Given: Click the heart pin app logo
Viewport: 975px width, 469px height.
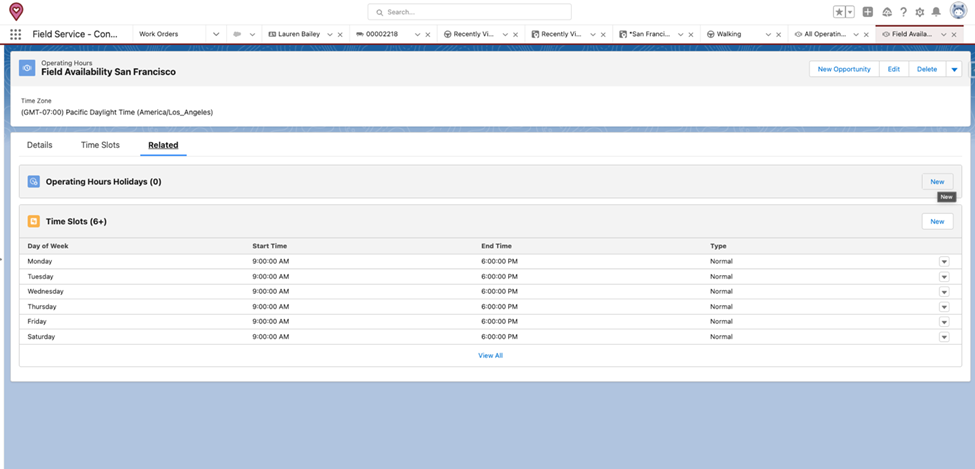Looking at the screenshot, I should (16, 11).
